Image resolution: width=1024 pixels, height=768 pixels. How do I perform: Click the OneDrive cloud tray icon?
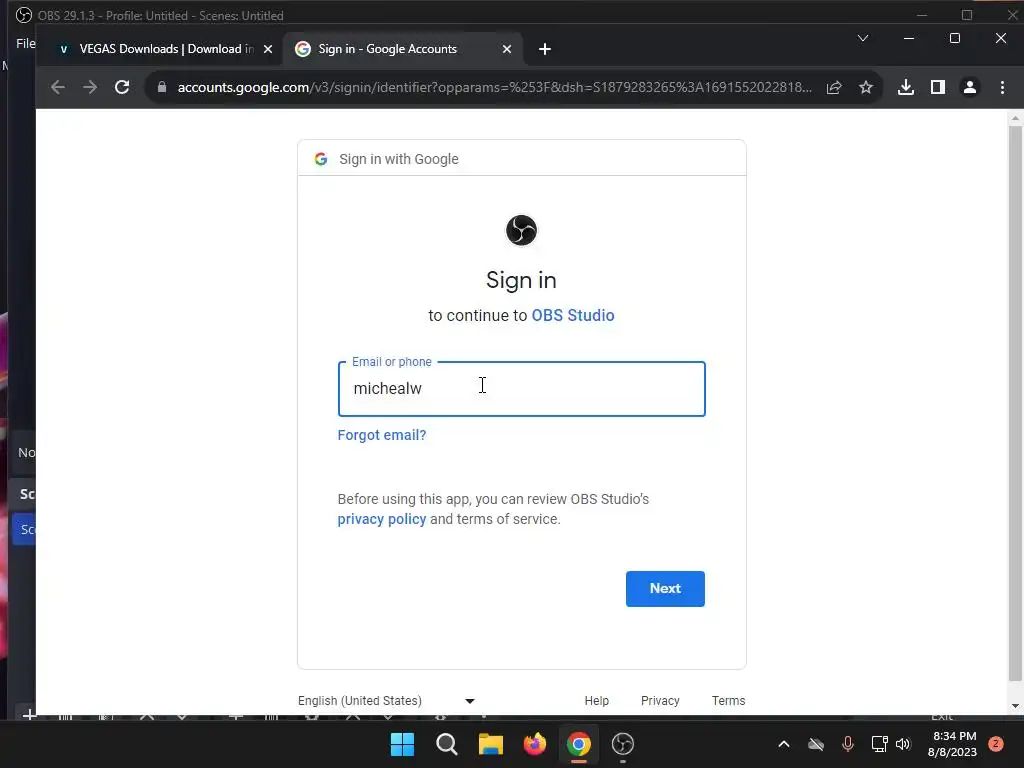(816, 744)
